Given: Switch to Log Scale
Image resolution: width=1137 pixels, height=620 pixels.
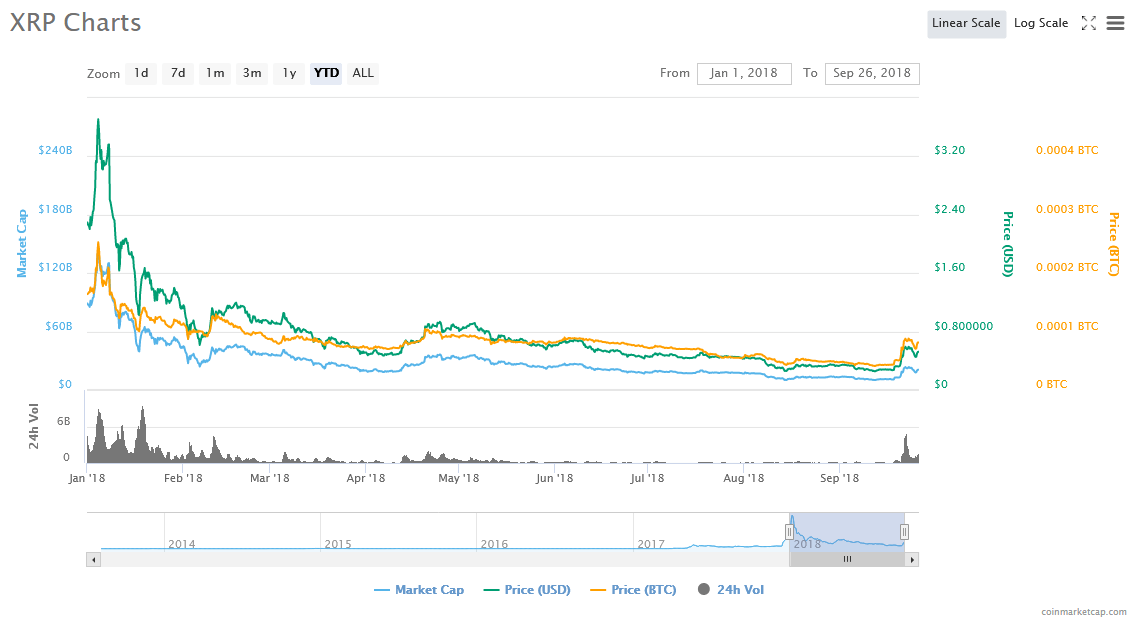Looking at the screenshot, I should coord(1041,23).
